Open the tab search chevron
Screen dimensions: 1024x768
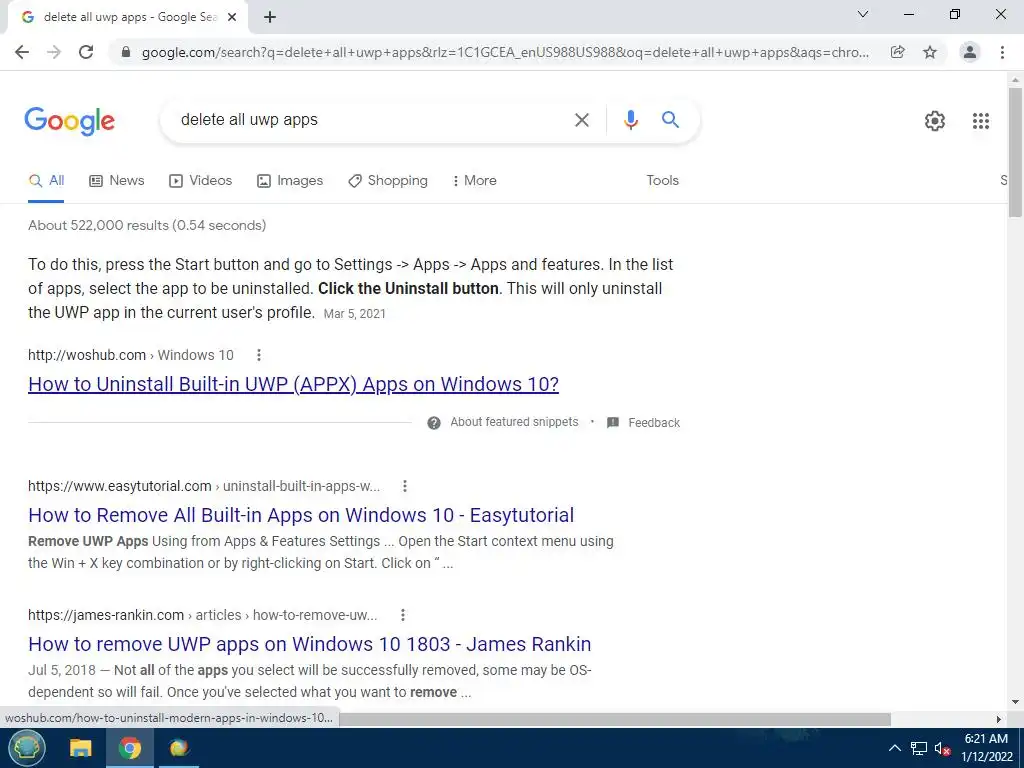coord(863,14)
